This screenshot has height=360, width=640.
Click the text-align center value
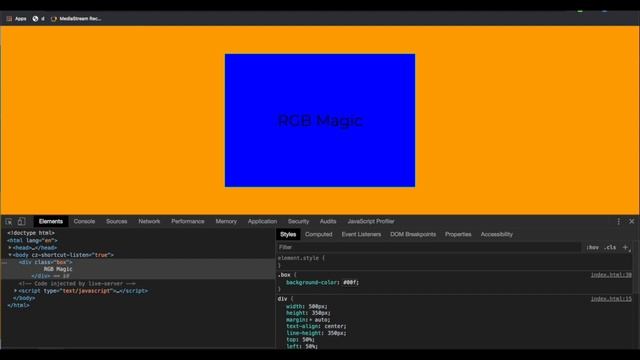click(334, 327)
